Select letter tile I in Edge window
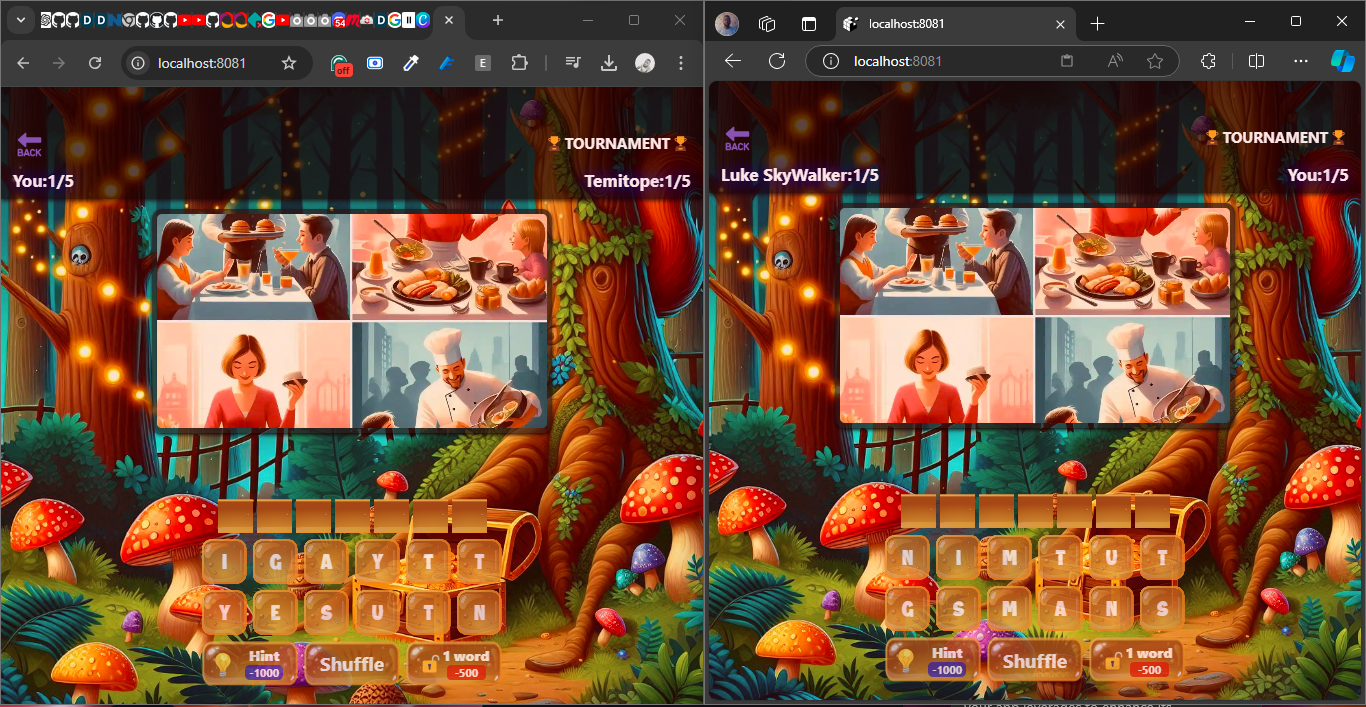 pyautogui.click(x=959, y=558)
